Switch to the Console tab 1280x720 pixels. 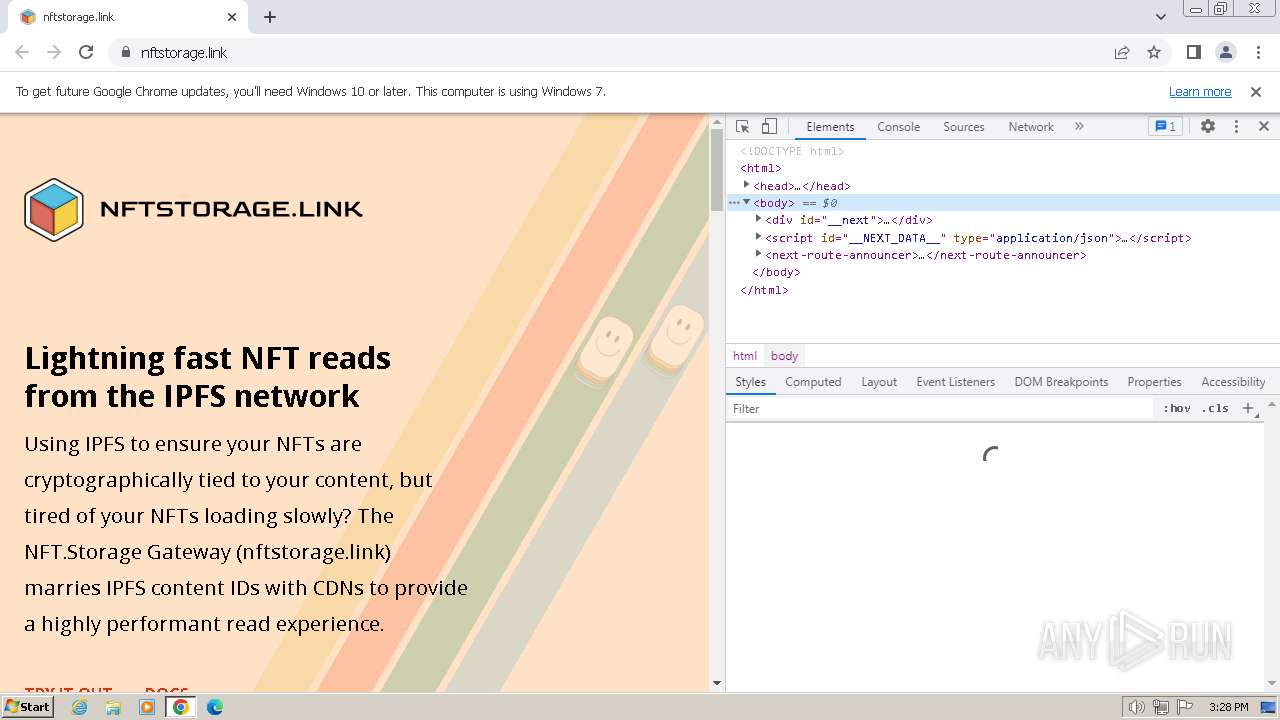[x=898, y=126]
